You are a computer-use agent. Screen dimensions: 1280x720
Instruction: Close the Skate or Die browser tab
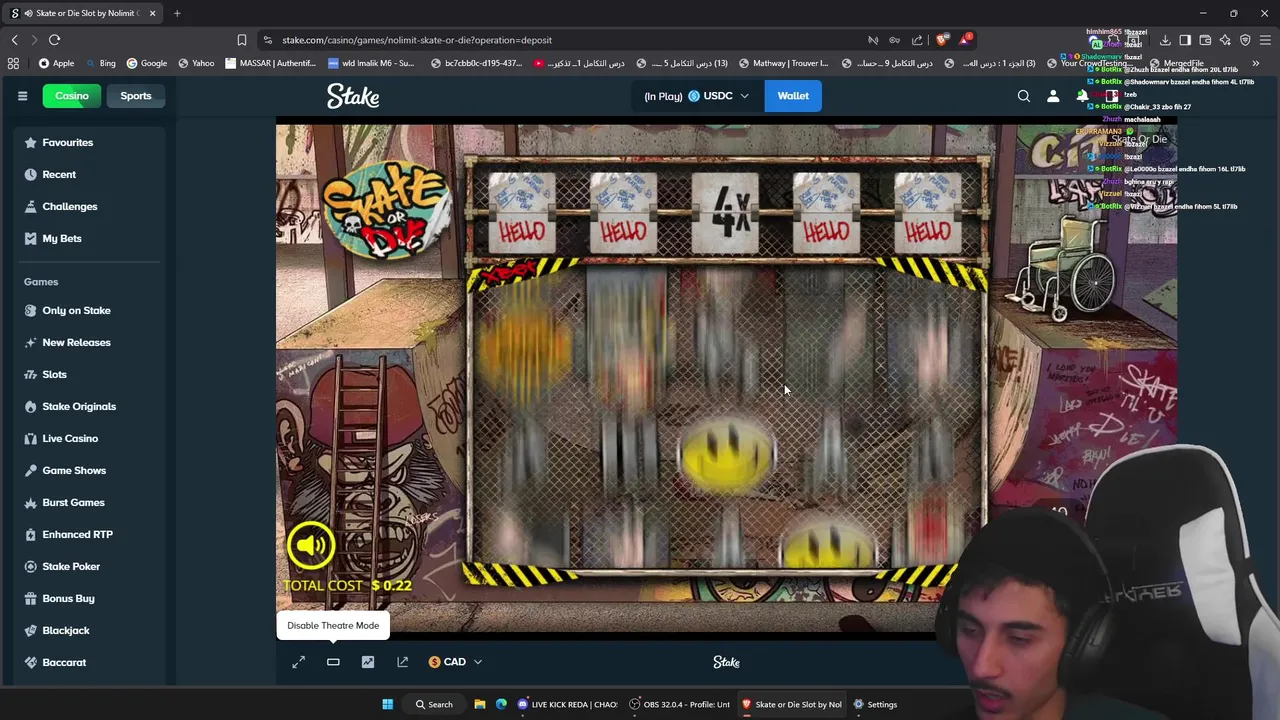[152, 13]
